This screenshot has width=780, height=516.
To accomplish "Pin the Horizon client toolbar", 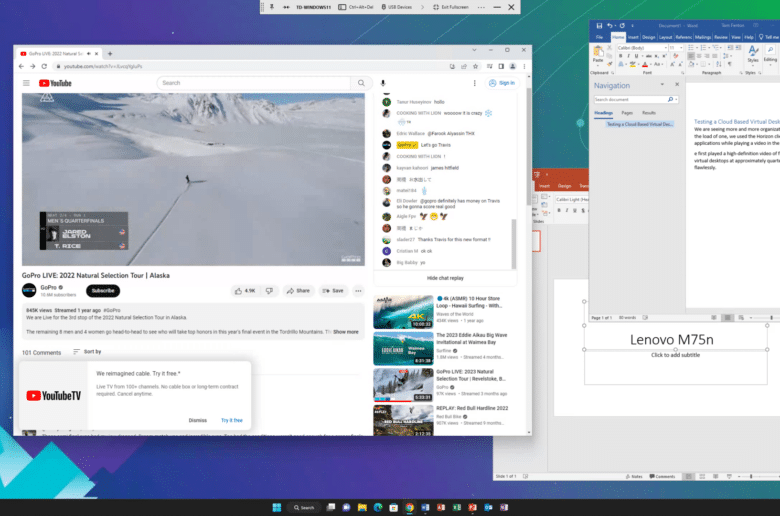I will tap(272, 7).
